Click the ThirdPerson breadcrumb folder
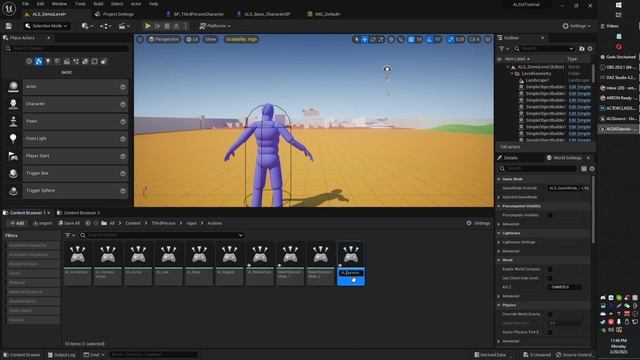The image size is (640, 360). click(x=163, y=223)
